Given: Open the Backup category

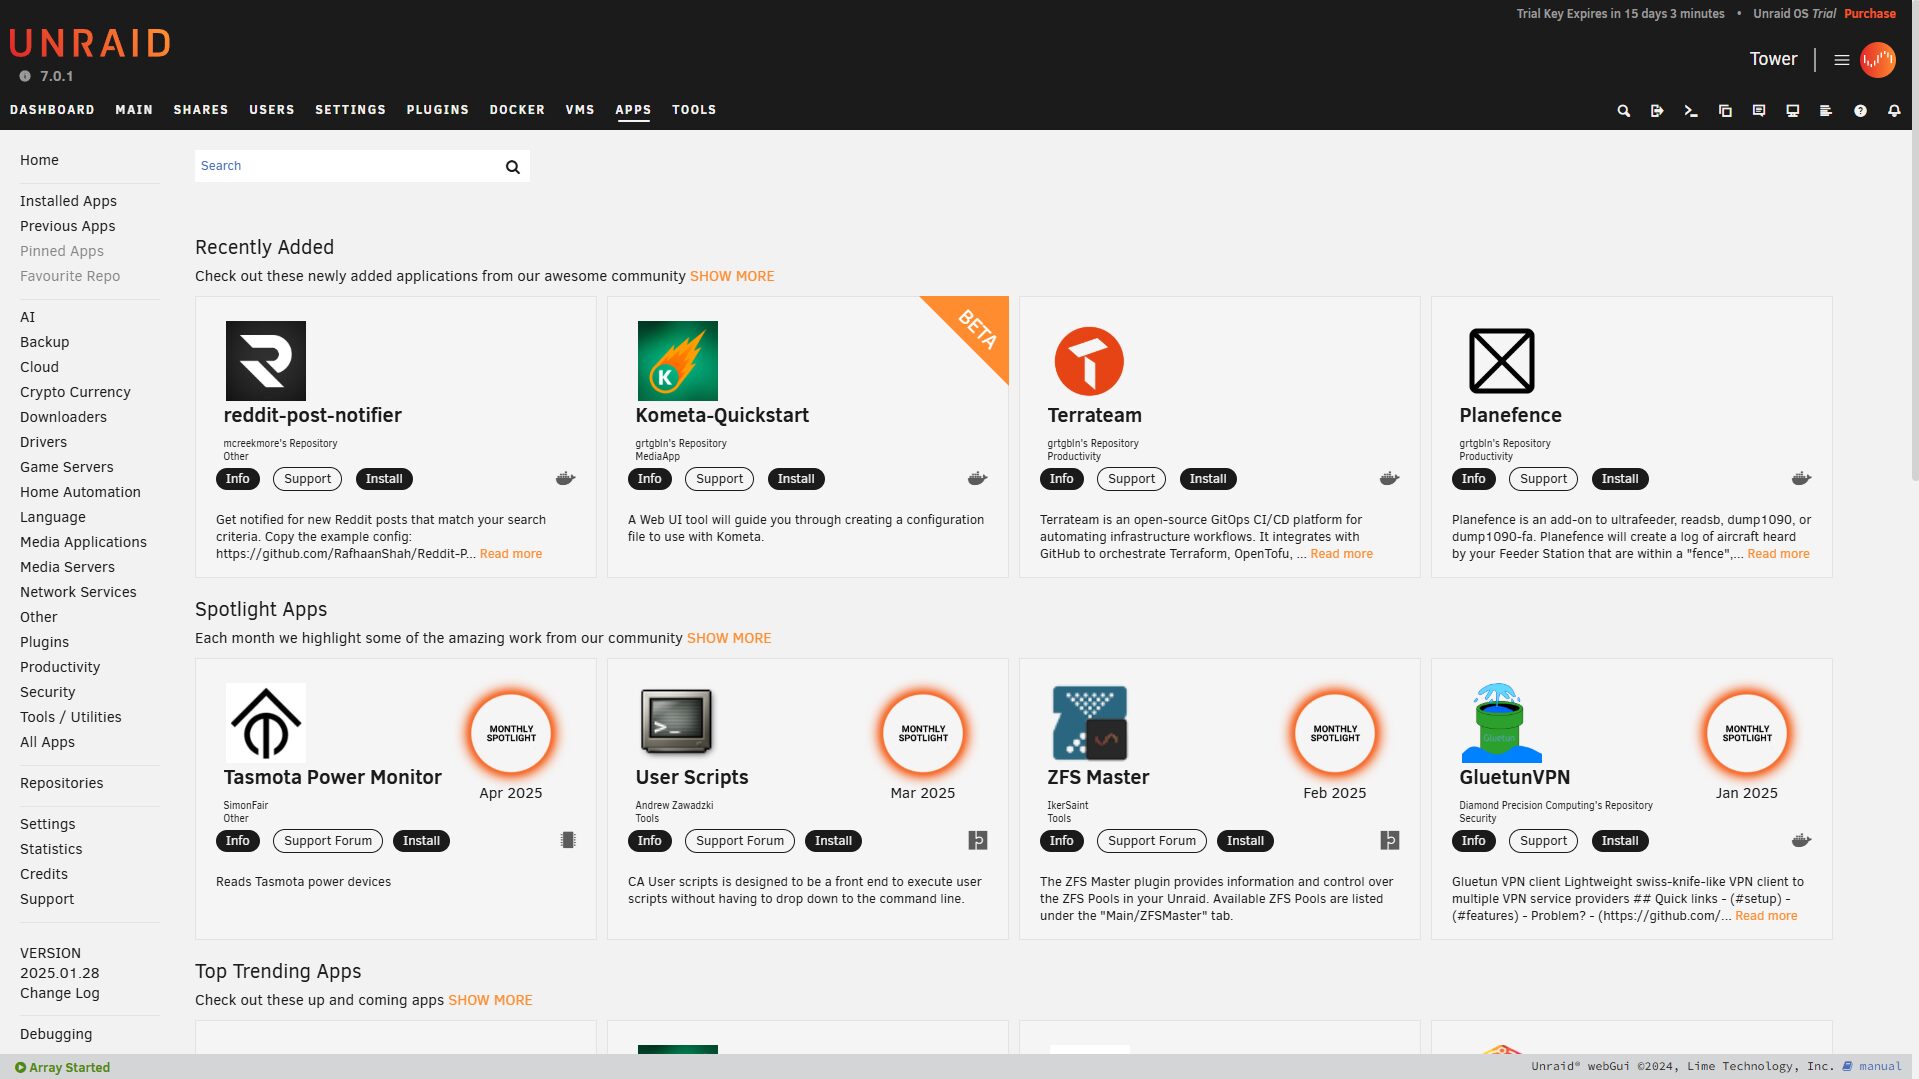Looking at the screenshot, I should pyautogui.click(x=44, y=342).
